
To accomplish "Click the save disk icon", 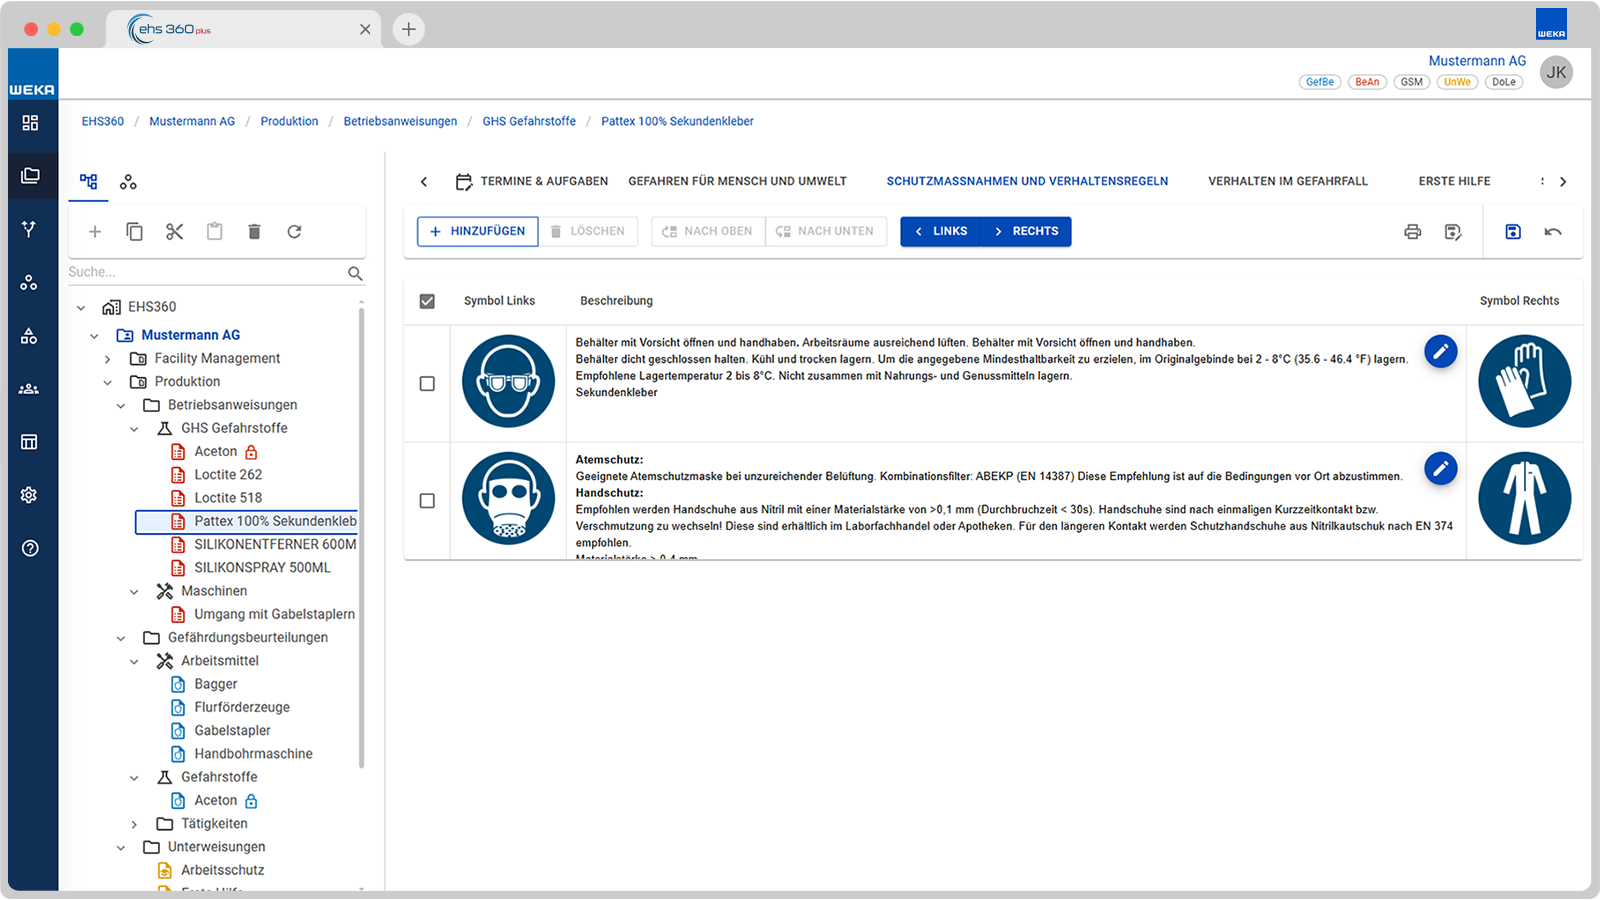I will pos(1513,232).
